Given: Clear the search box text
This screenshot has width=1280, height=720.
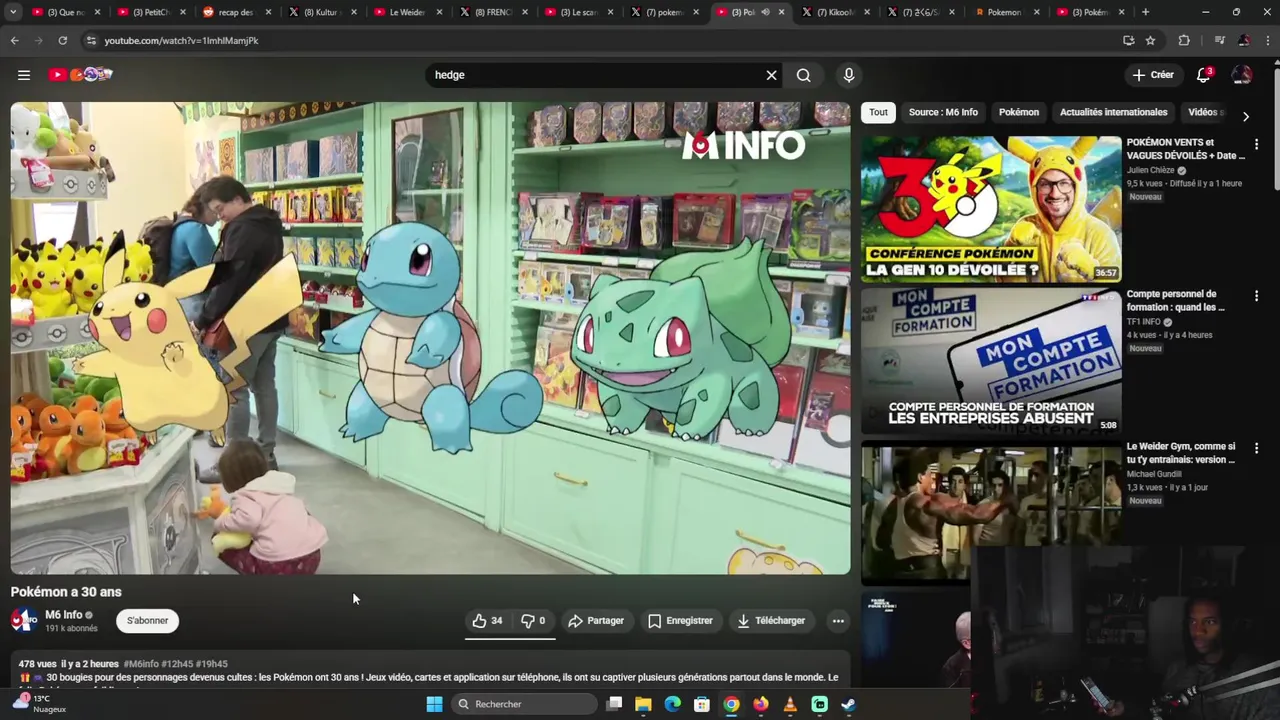Looking at the screenshot, I should [x=771, y=75].
